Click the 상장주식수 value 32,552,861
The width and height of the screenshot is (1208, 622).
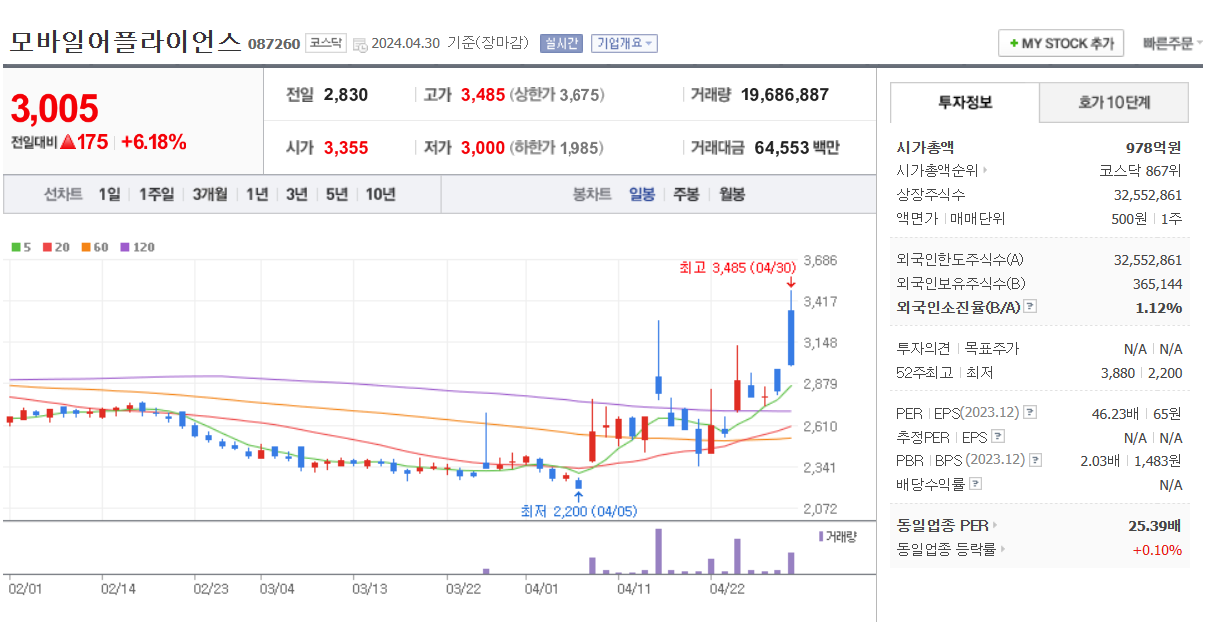coord(1148,195)
